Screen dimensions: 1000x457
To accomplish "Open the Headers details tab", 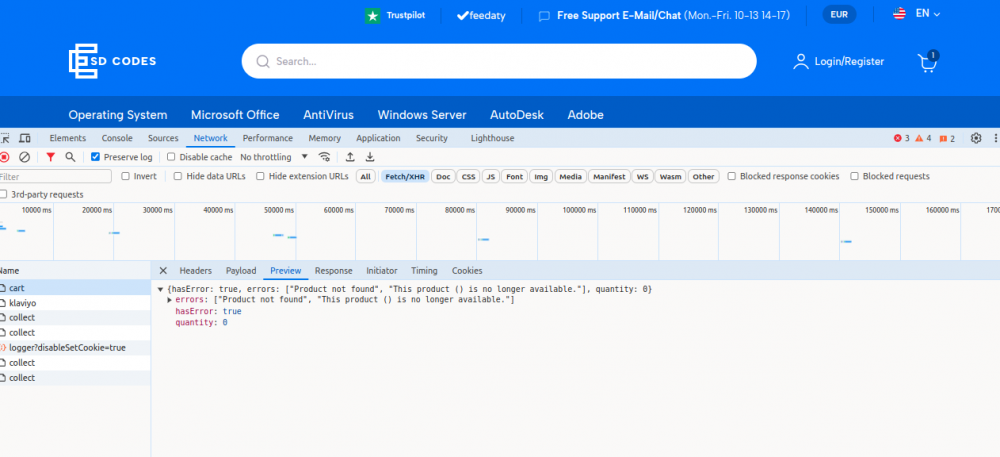I will [196, 271].
